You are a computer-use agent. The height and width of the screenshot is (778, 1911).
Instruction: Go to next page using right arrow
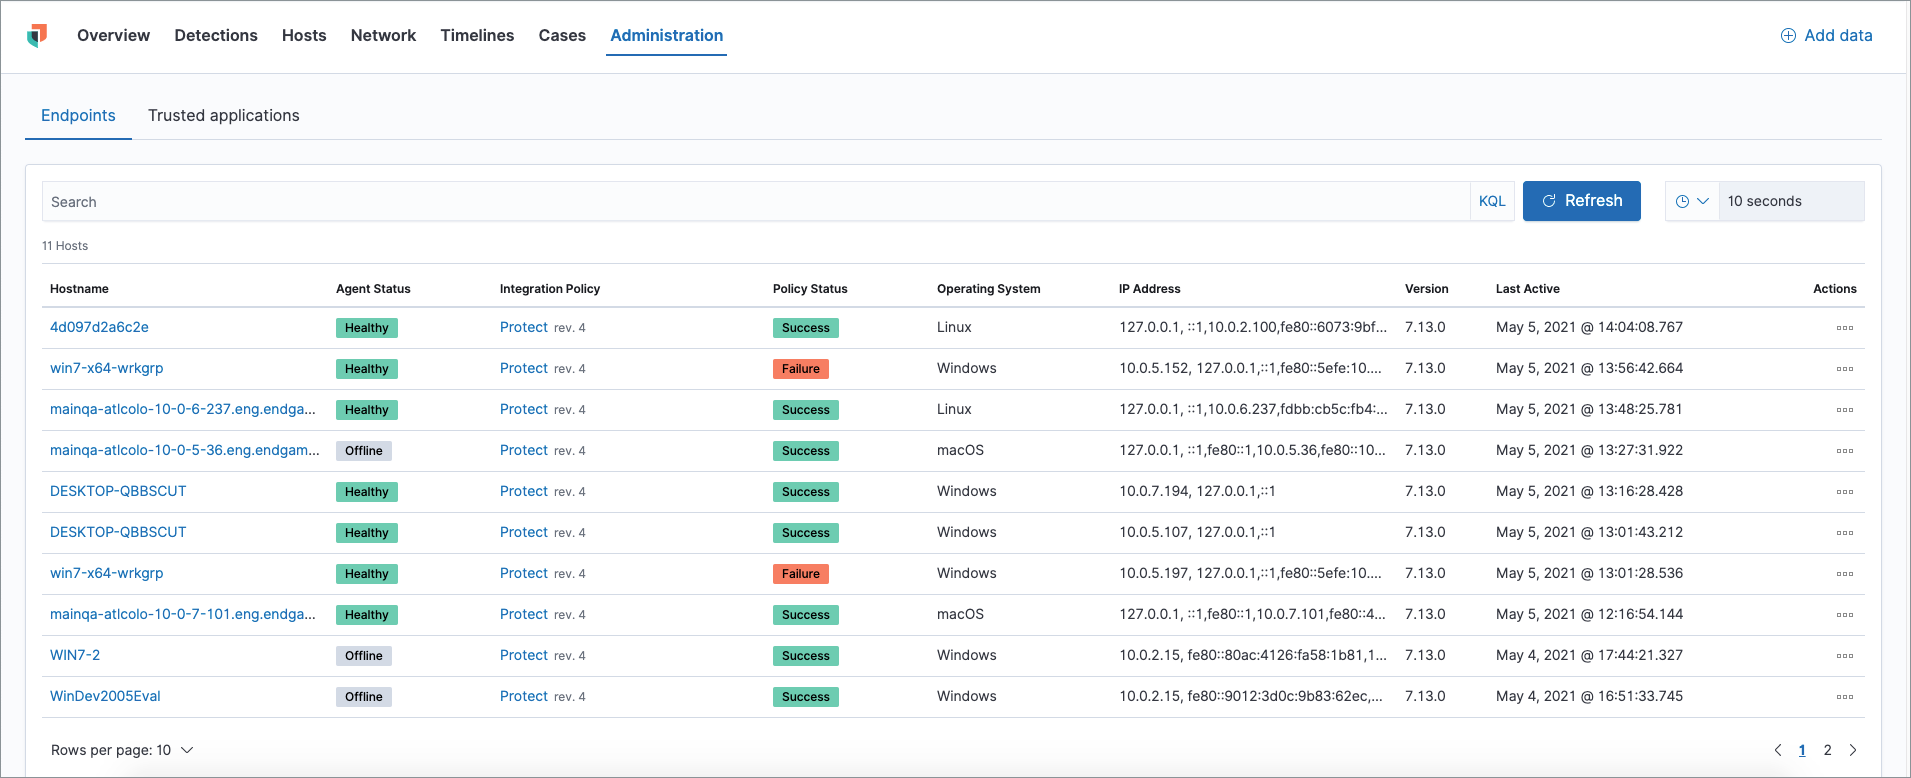pyautogui.click(x=1853, y=750)
